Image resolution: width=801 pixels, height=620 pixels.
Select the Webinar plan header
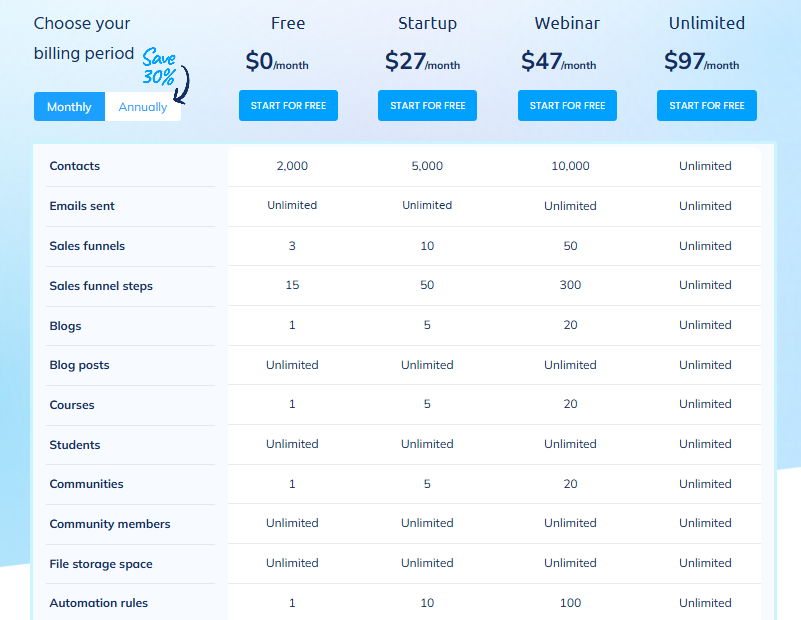pyautogui.click(x=567, y=22)
